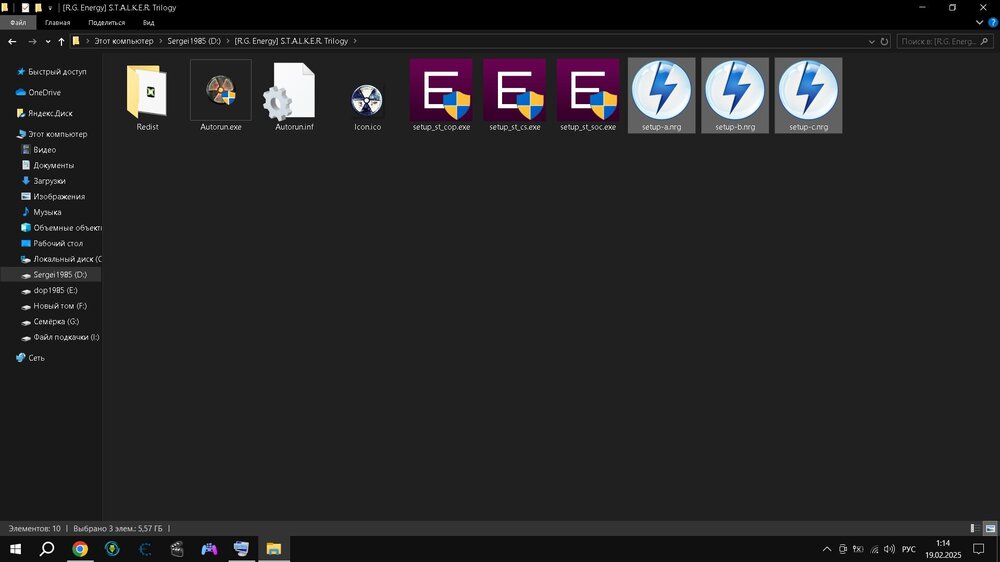Launch Google Chrome from taskbar

(x=80, y=549)
